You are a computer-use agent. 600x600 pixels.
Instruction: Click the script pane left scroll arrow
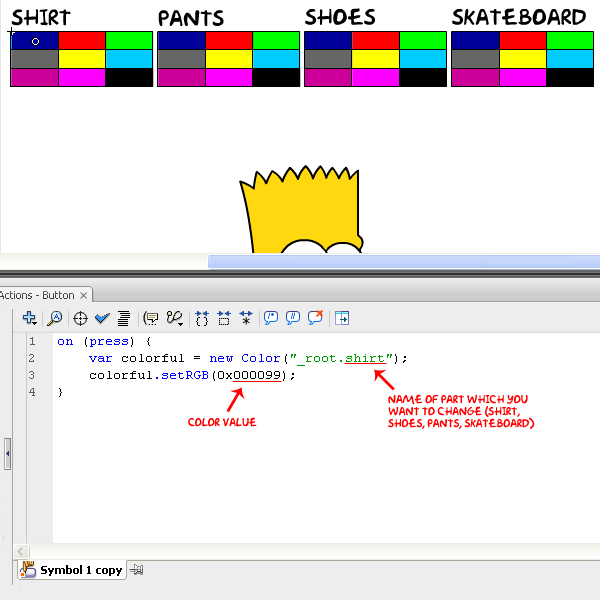pyautogui.click(x=20, y=551)
